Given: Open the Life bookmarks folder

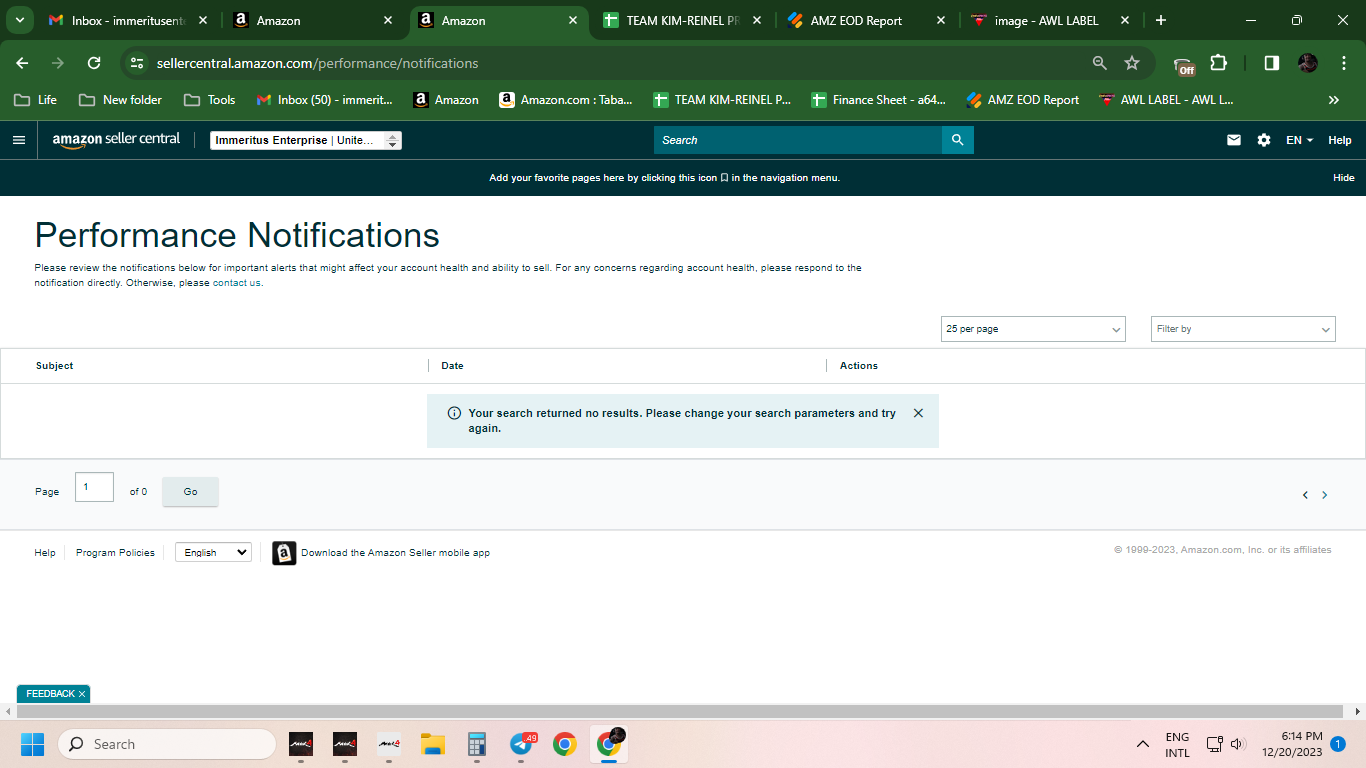Looking at the screenshot, I should 35,100.
